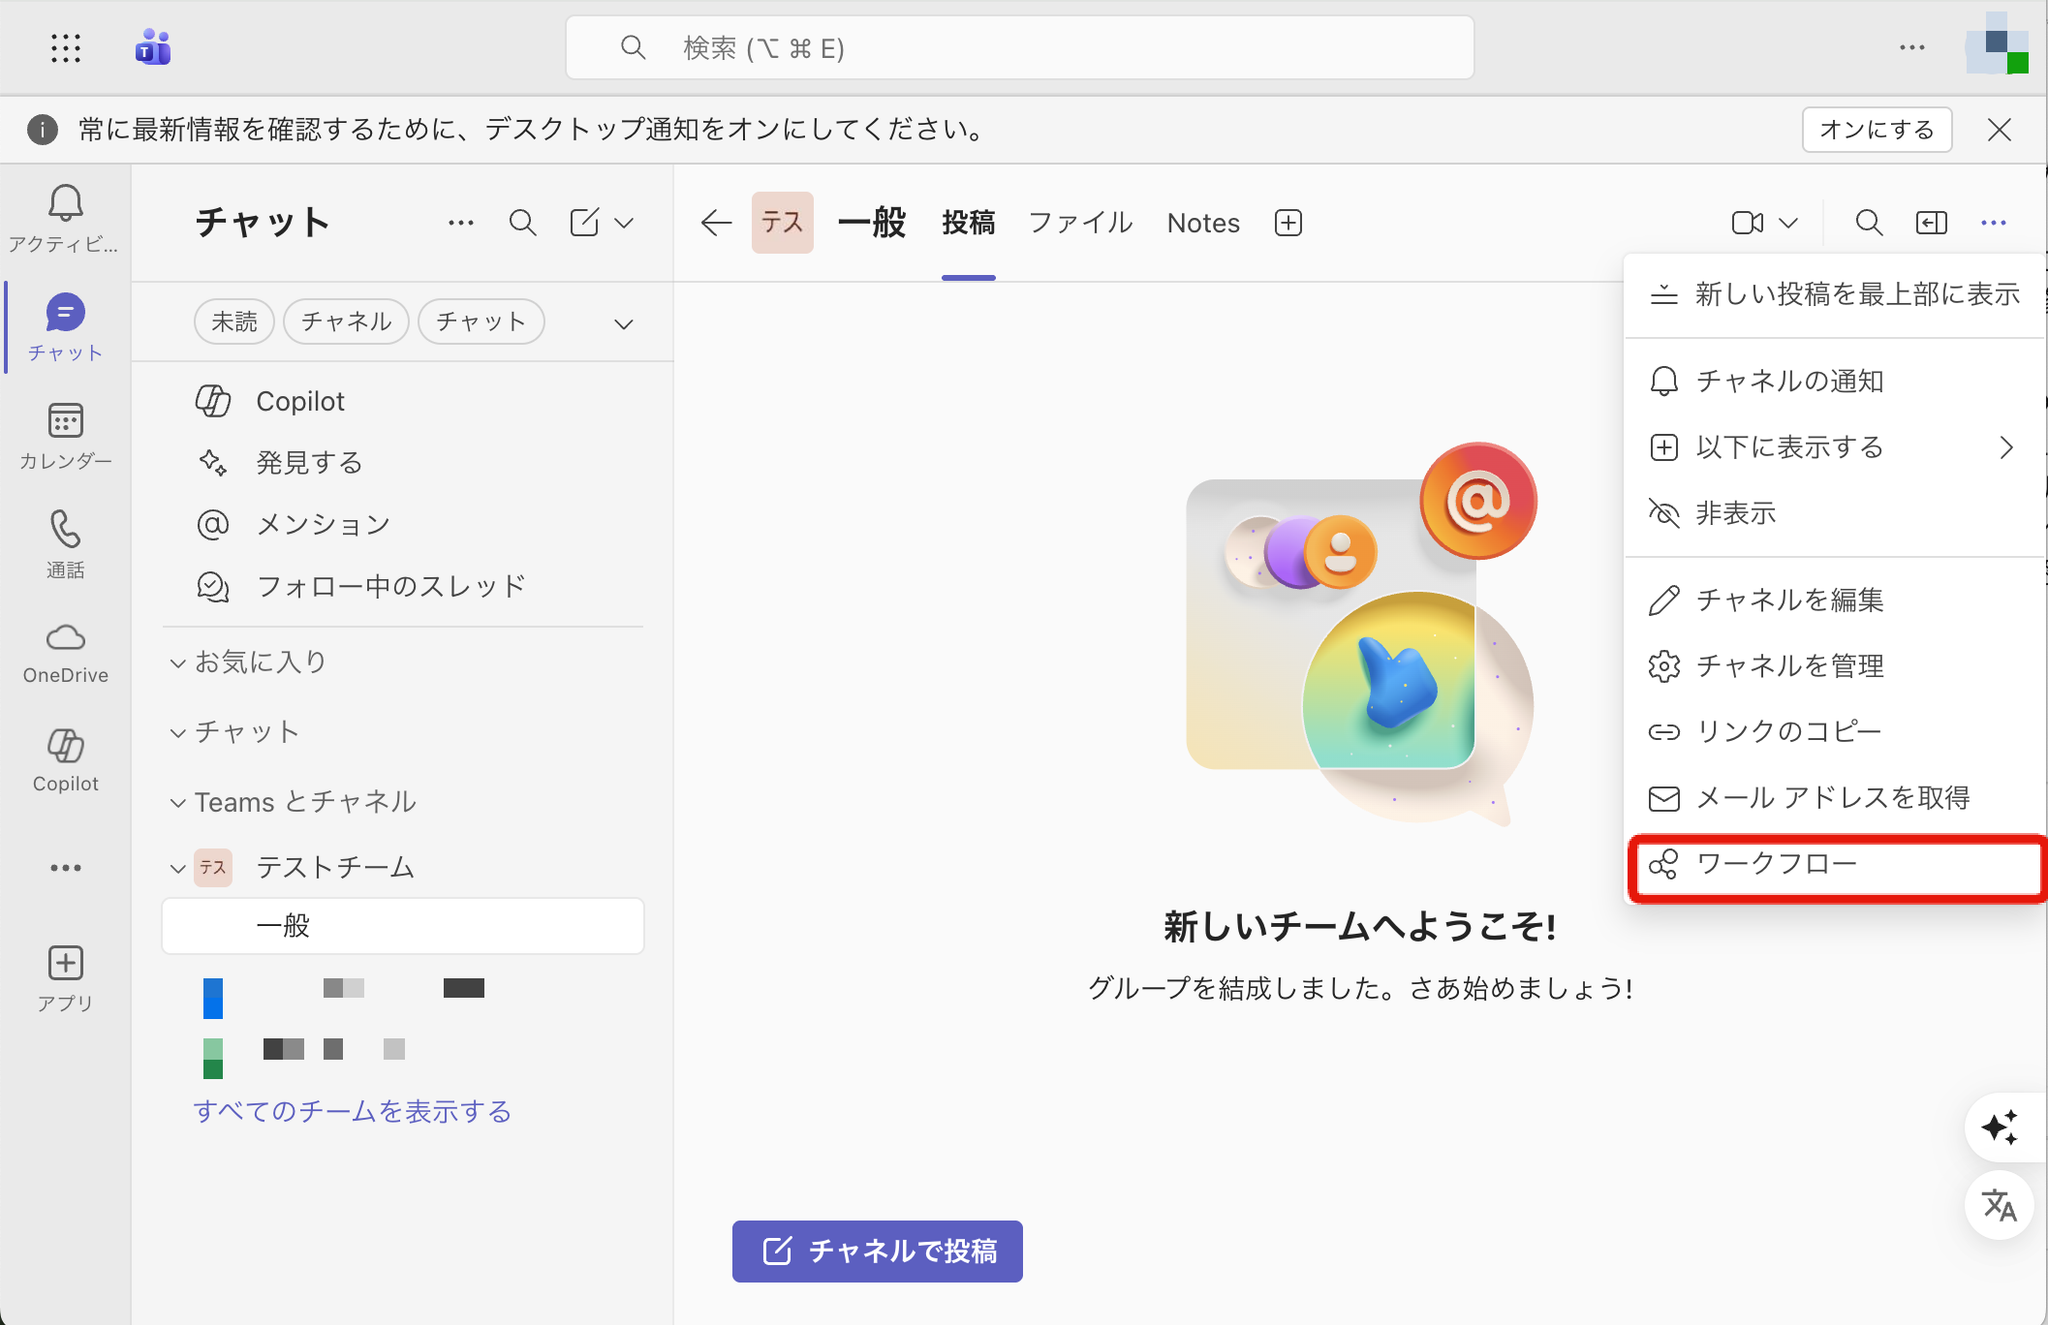Open the Activity bell icon in sidebar
The image size is (2048, 1325).
coord(65,205)
